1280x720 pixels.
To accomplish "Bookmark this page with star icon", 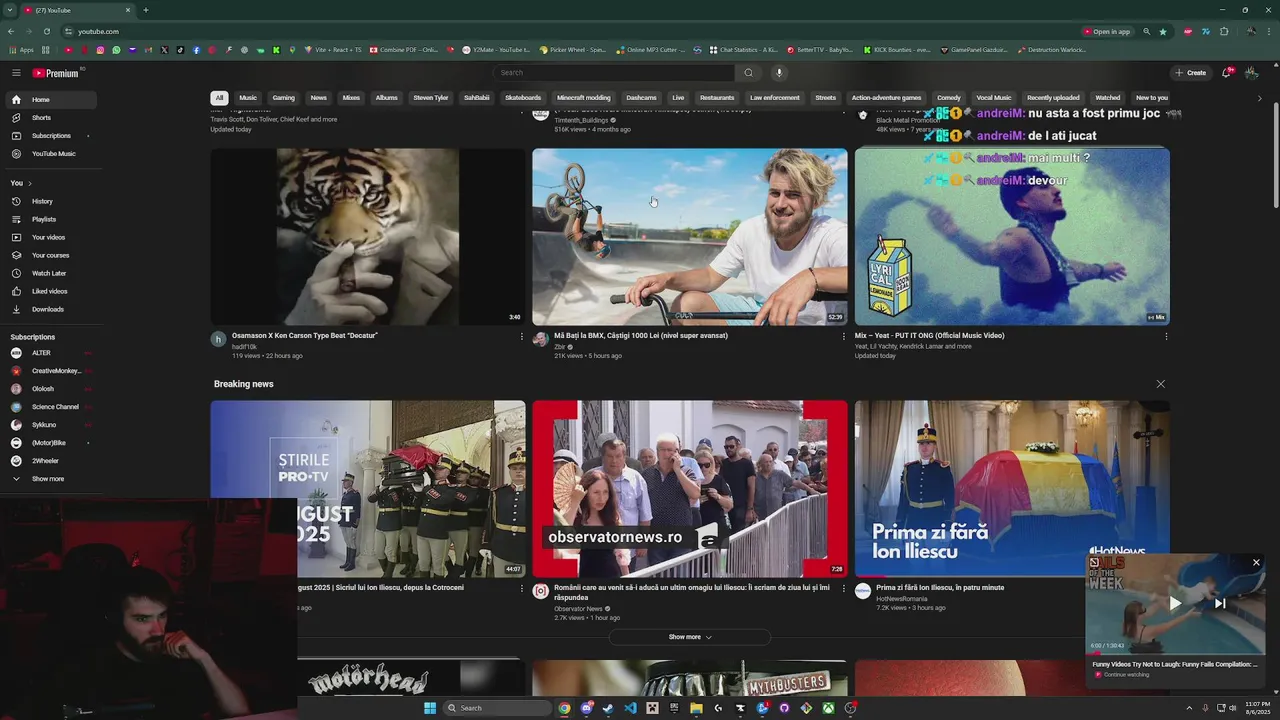I will 1163,31.
